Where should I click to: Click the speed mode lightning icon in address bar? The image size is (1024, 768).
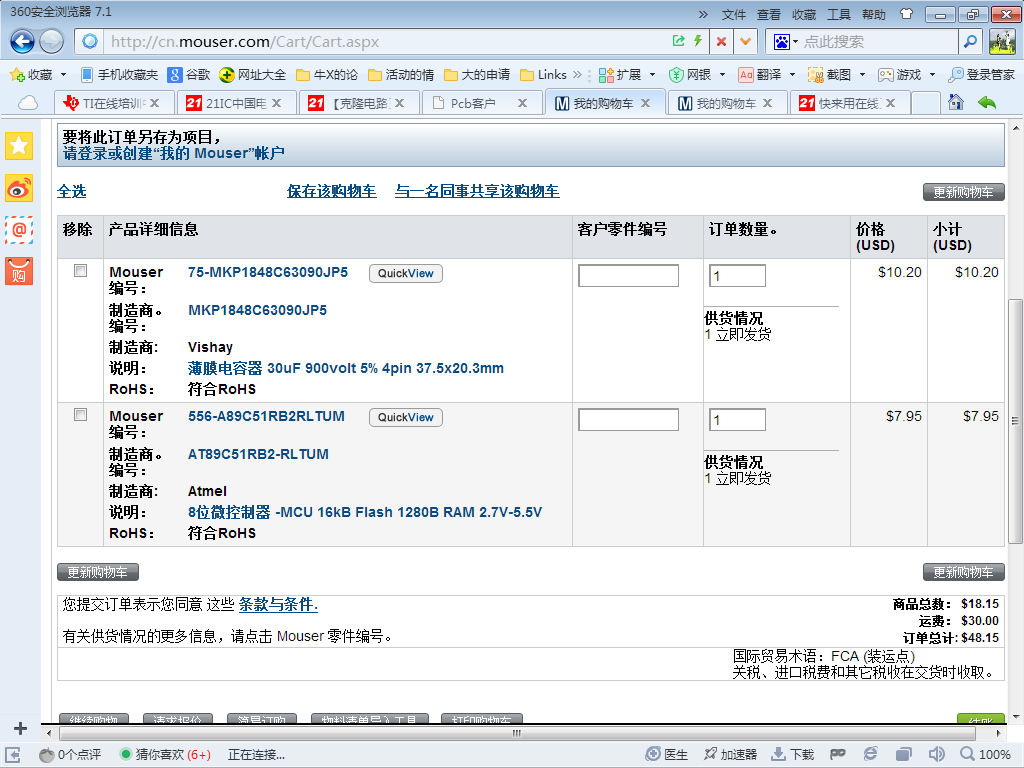(698, 41)
